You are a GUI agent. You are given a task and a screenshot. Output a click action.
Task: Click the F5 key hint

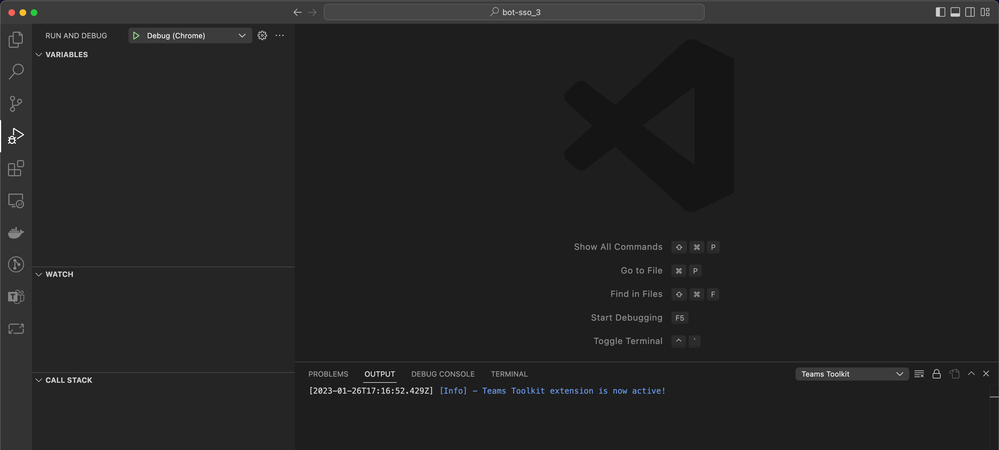click(x=680, y=317)
